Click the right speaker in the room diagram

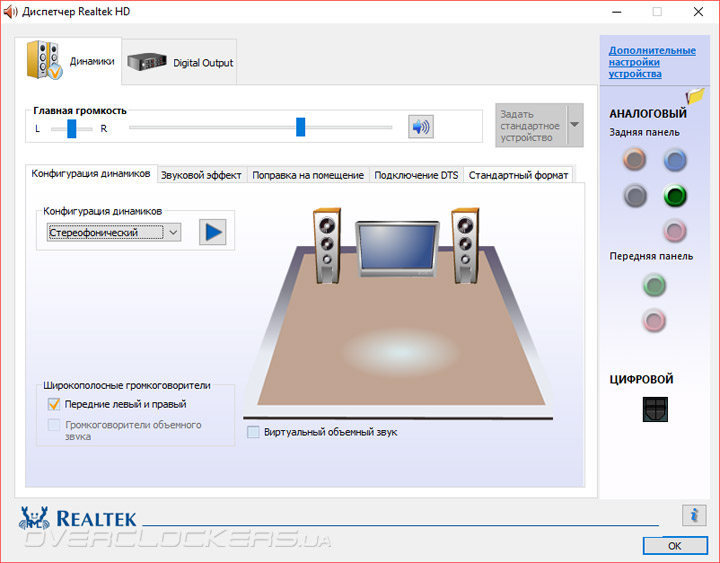click(465, 246)
